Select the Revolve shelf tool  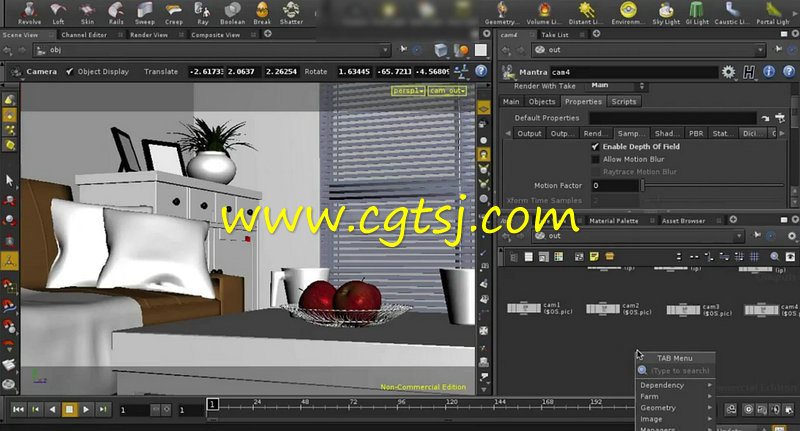[29, 13]
